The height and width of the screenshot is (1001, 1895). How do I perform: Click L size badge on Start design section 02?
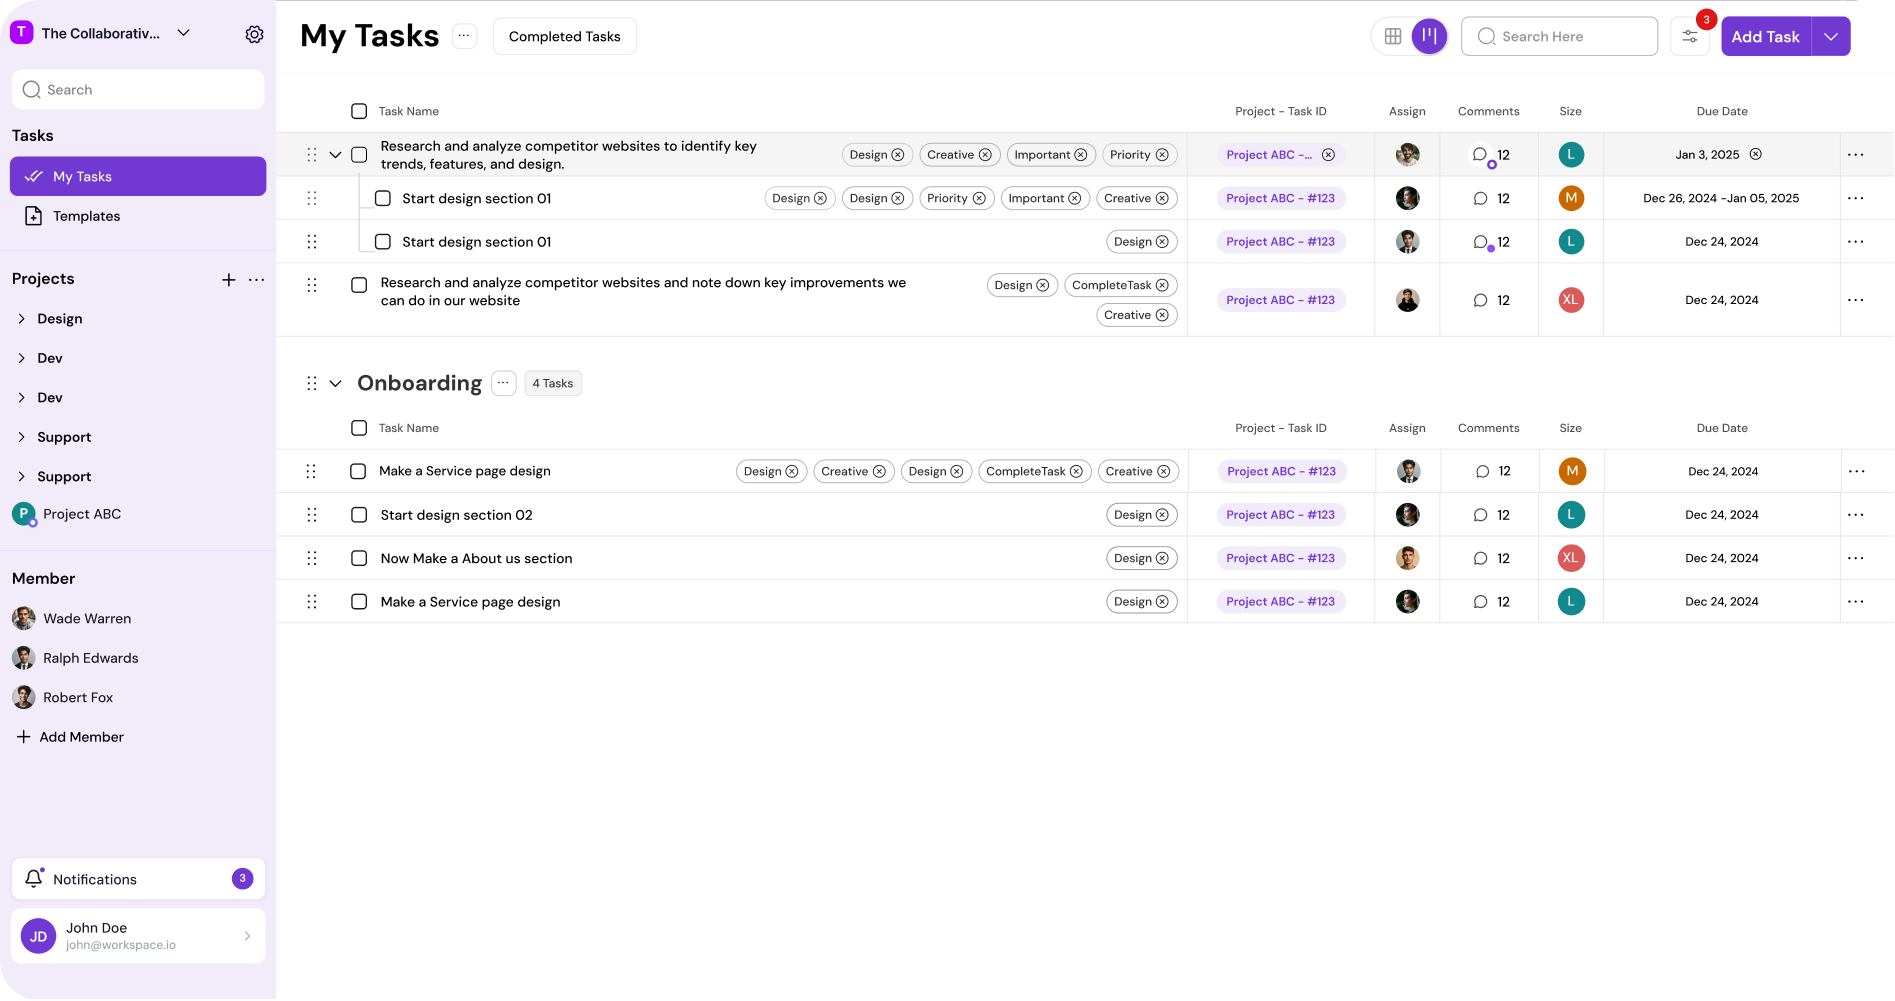click(1571, 515)
